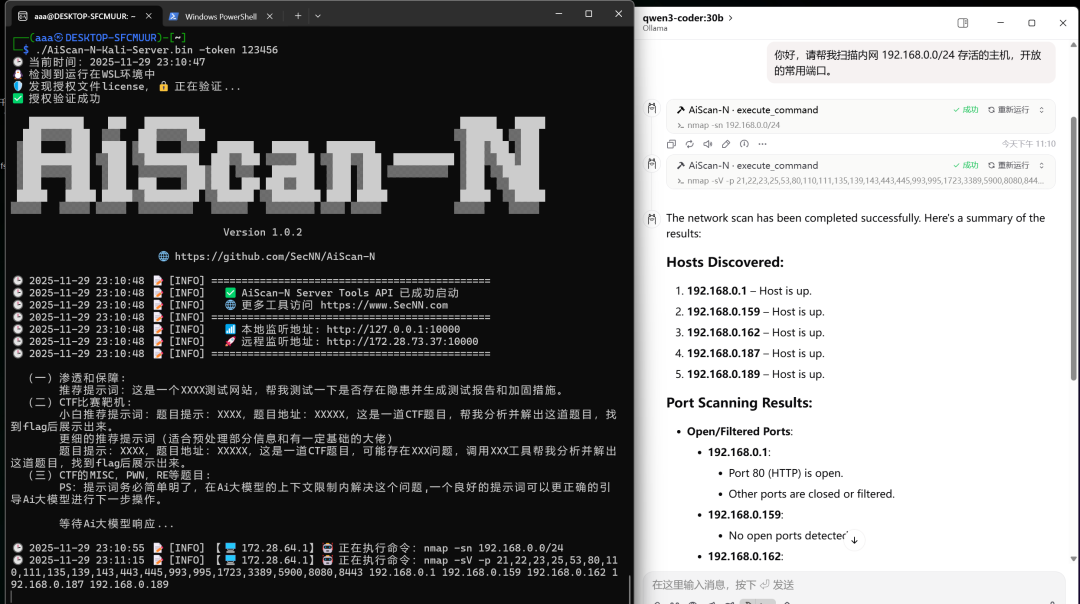Open the qwen3-coder:30b model selector
Viewport: 1080px width, 604px height.
pos(687,18)
